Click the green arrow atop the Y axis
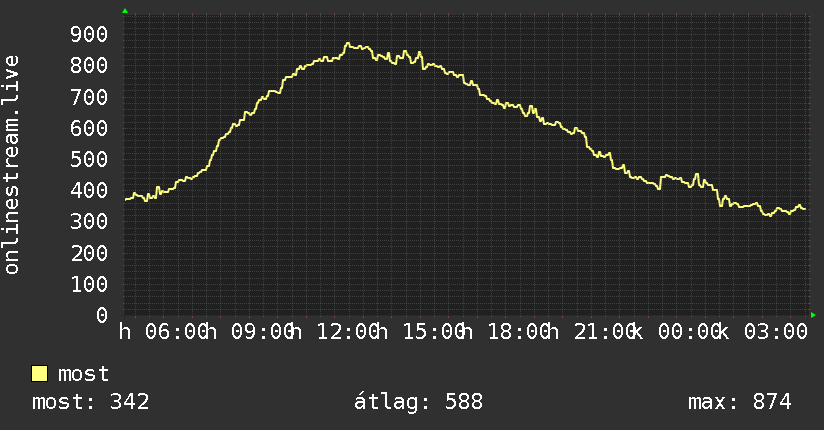Viewport: 824px width, 430px height. (x=125, y=11)
